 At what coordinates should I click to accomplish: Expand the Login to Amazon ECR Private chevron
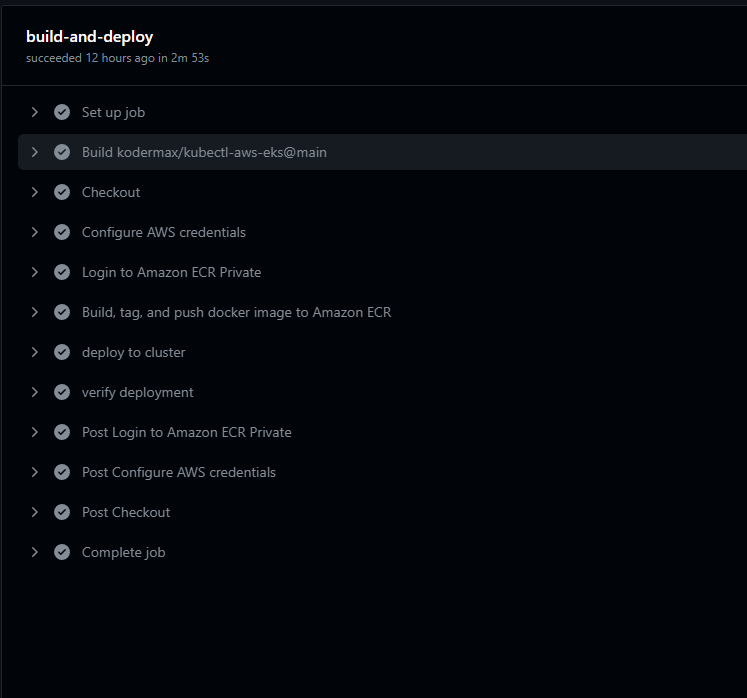point(34,272)
